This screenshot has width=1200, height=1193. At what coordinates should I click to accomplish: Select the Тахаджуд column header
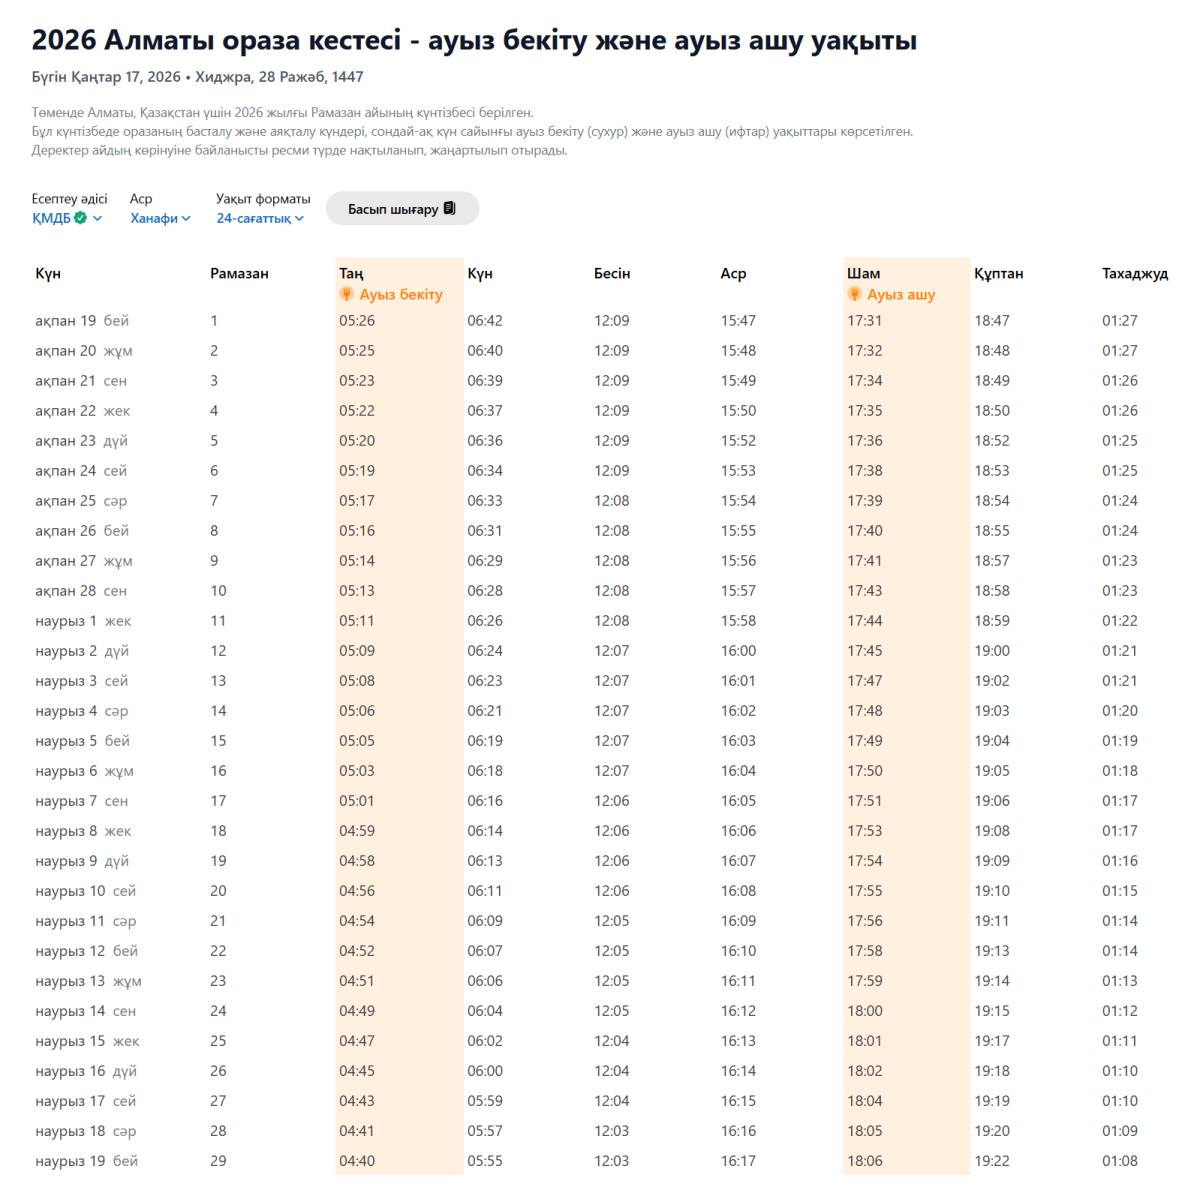pyautogui.click(x=1134, y=273)
